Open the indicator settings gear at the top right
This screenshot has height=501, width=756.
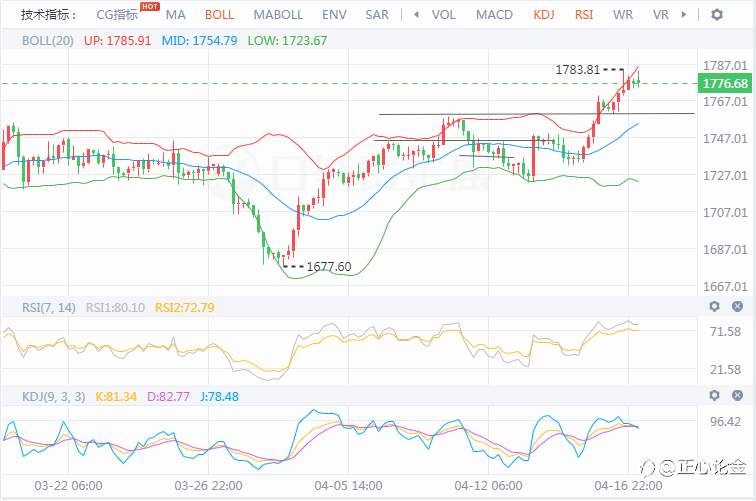click(717, 14)
